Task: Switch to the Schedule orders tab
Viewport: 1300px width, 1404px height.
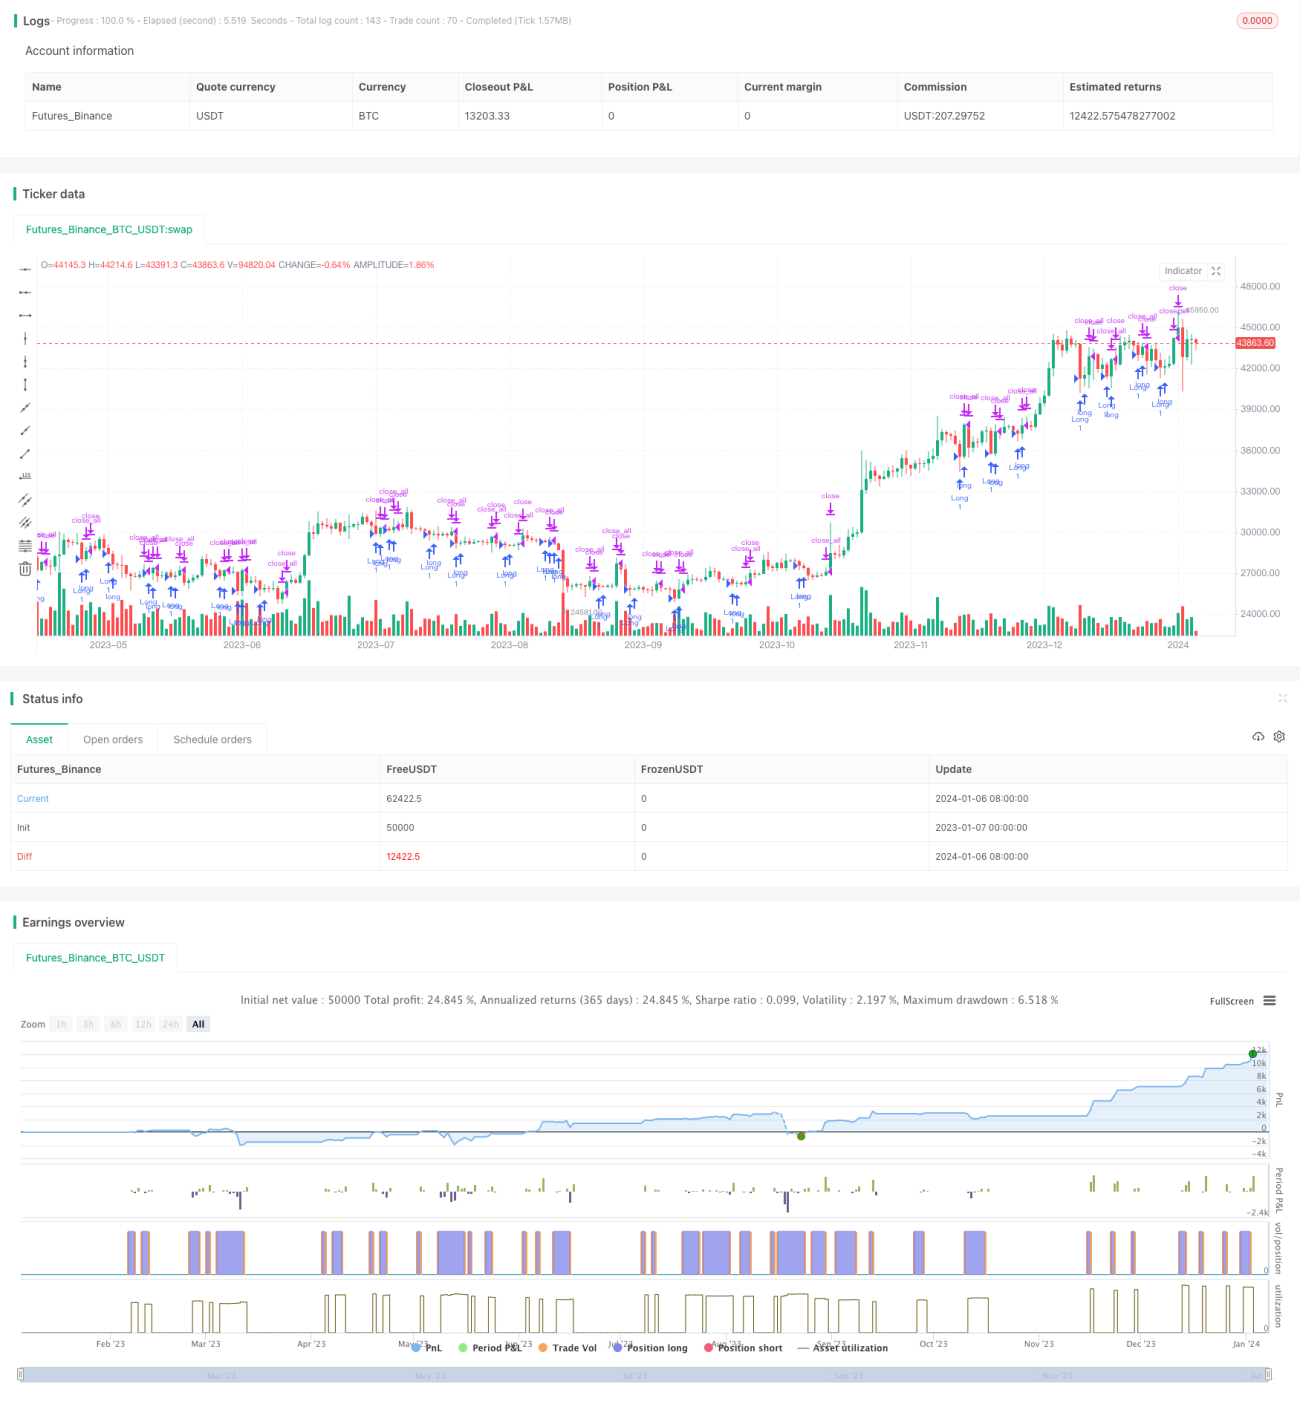Action: tap(212, 740)
